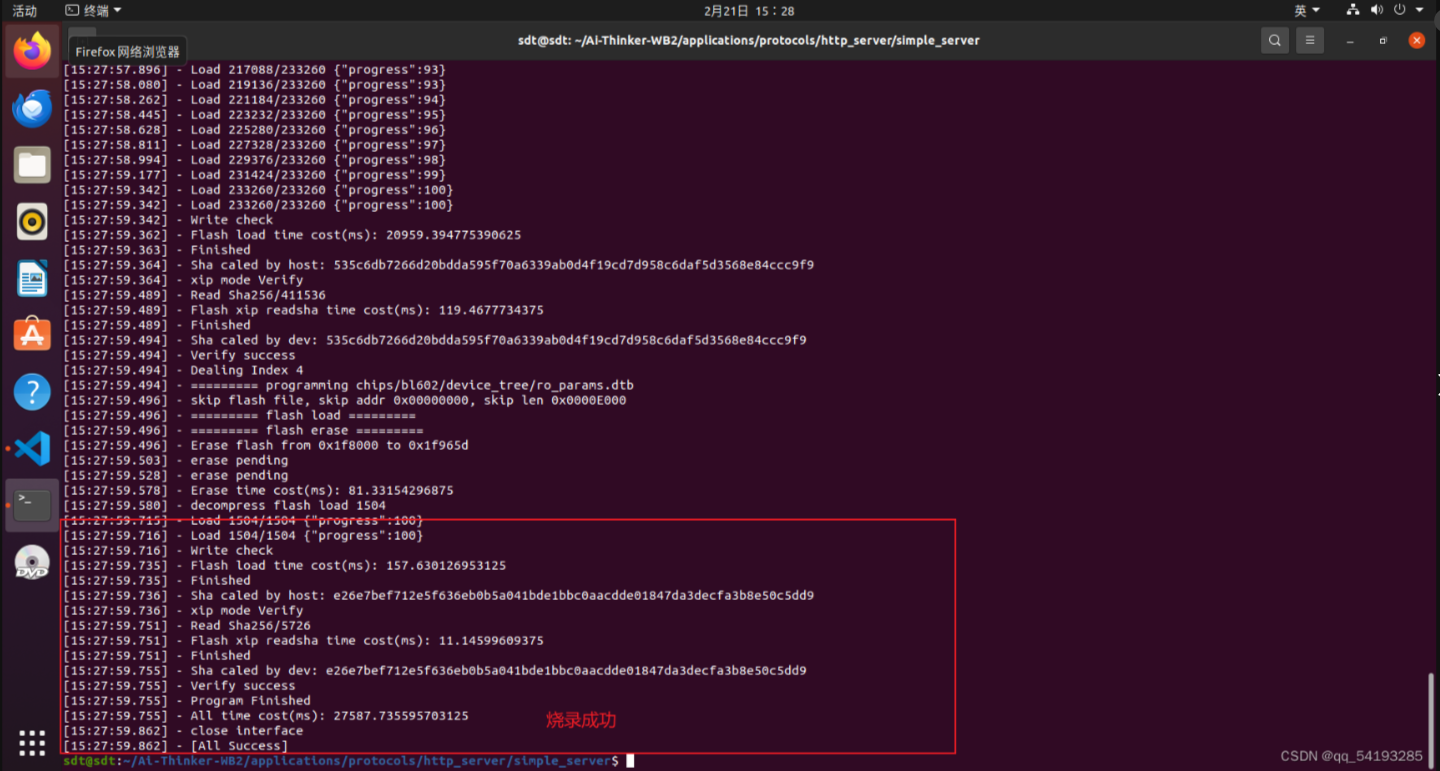Expand the 英 input method dropdown

click(x=1307, y=10)
